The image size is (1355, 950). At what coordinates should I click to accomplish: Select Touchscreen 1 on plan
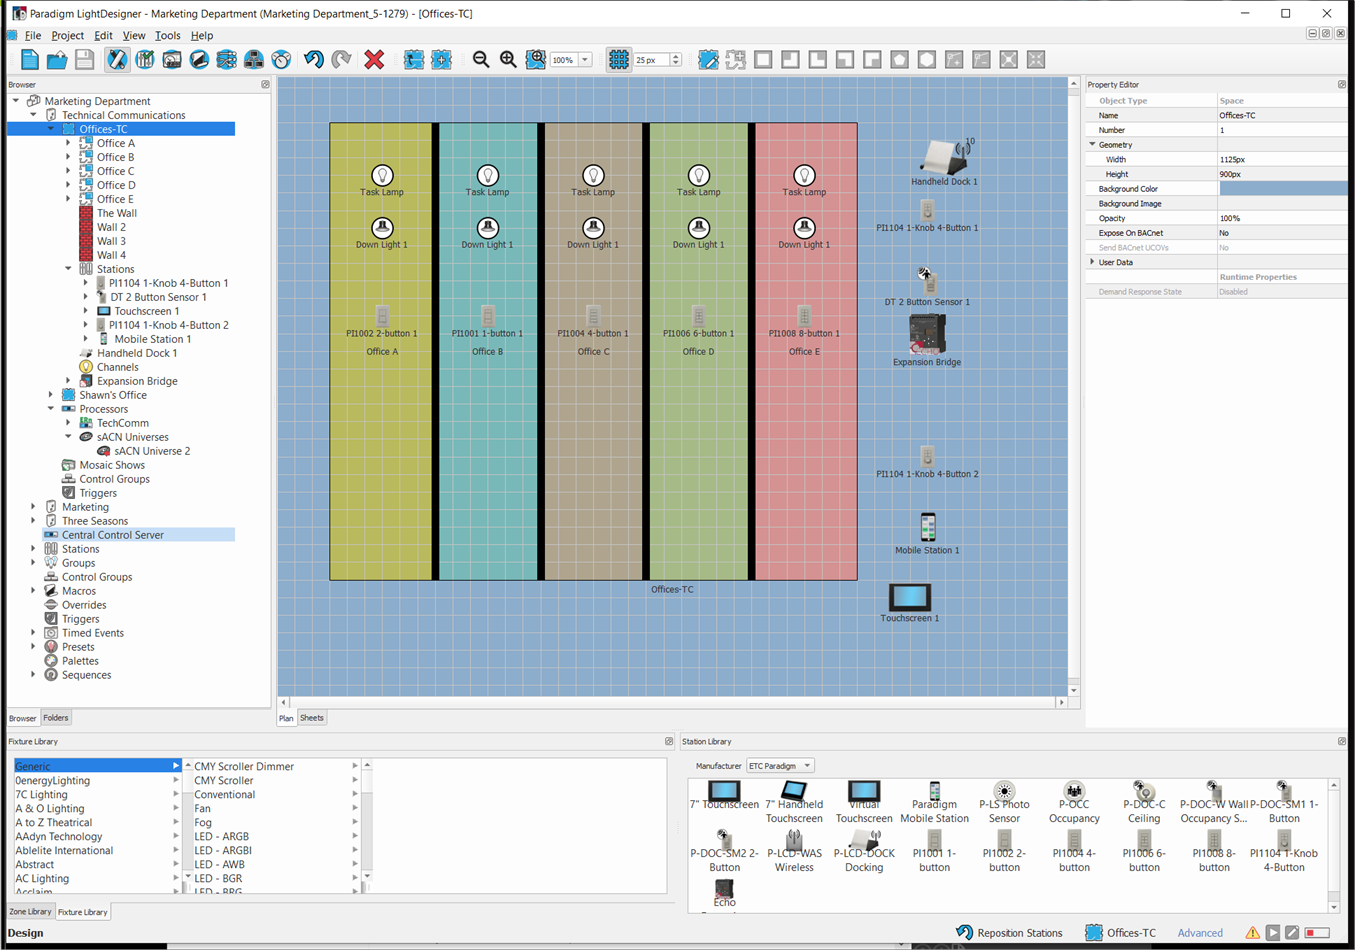click(x=909, y=597)
